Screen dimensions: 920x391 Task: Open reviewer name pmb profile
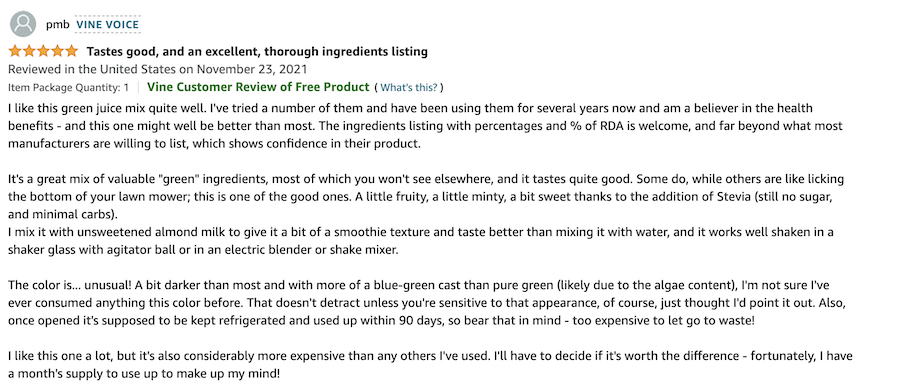pyautogui.click(x=58, y=25)
